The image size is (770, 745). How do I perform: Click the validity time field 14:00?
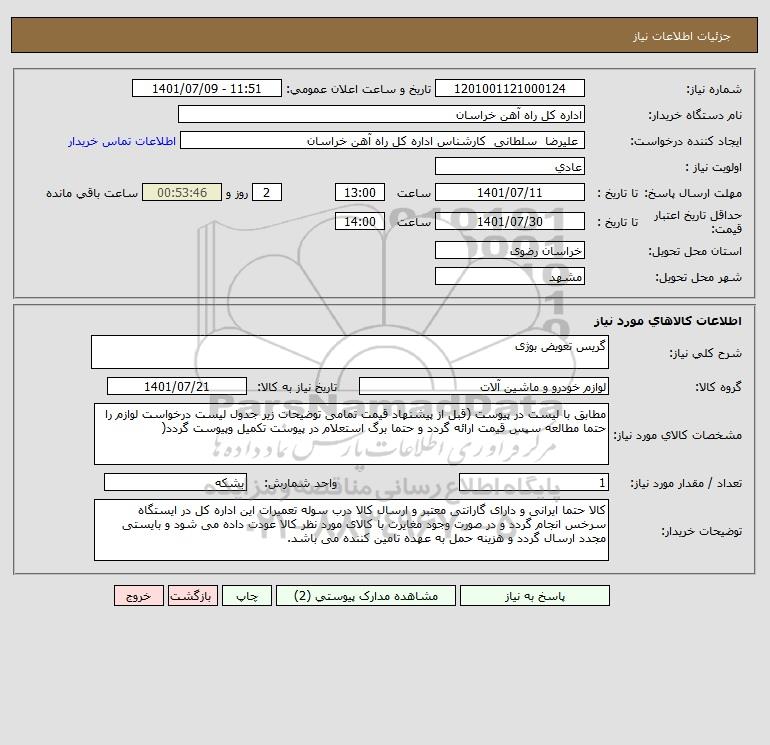359,221
